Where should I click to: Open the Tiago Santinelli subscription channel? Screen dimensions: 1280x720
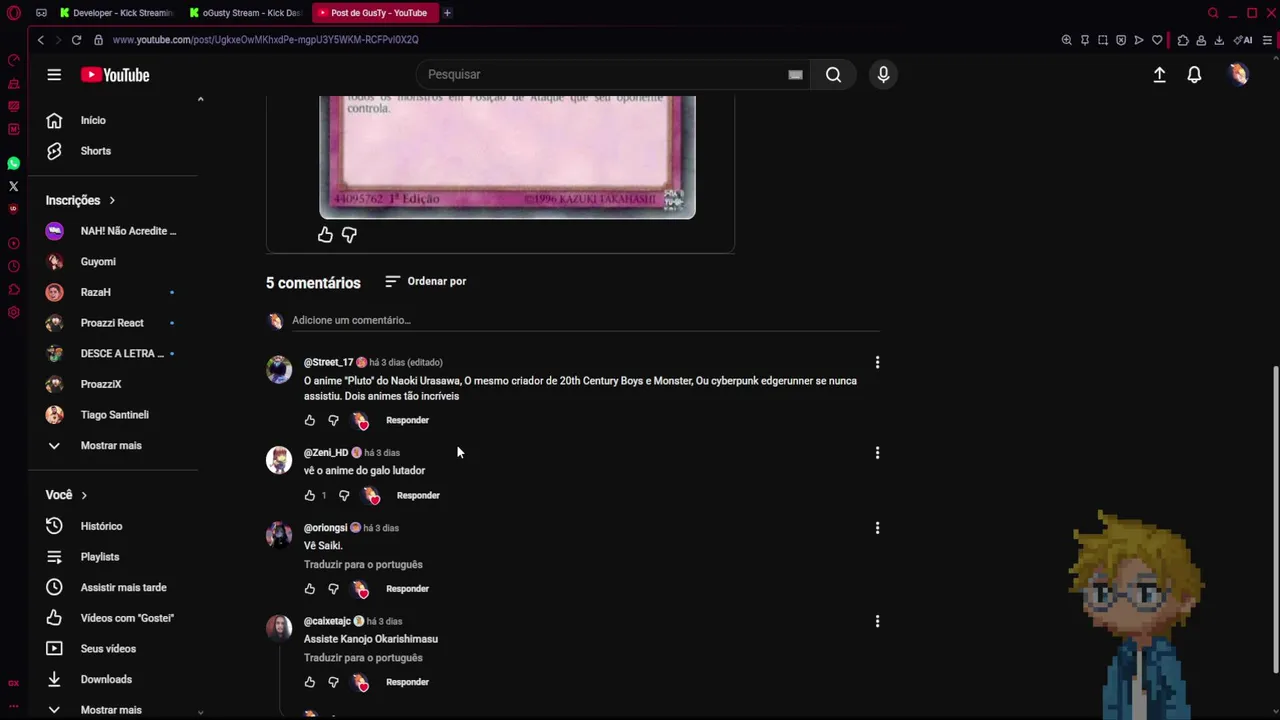(113, 415)
